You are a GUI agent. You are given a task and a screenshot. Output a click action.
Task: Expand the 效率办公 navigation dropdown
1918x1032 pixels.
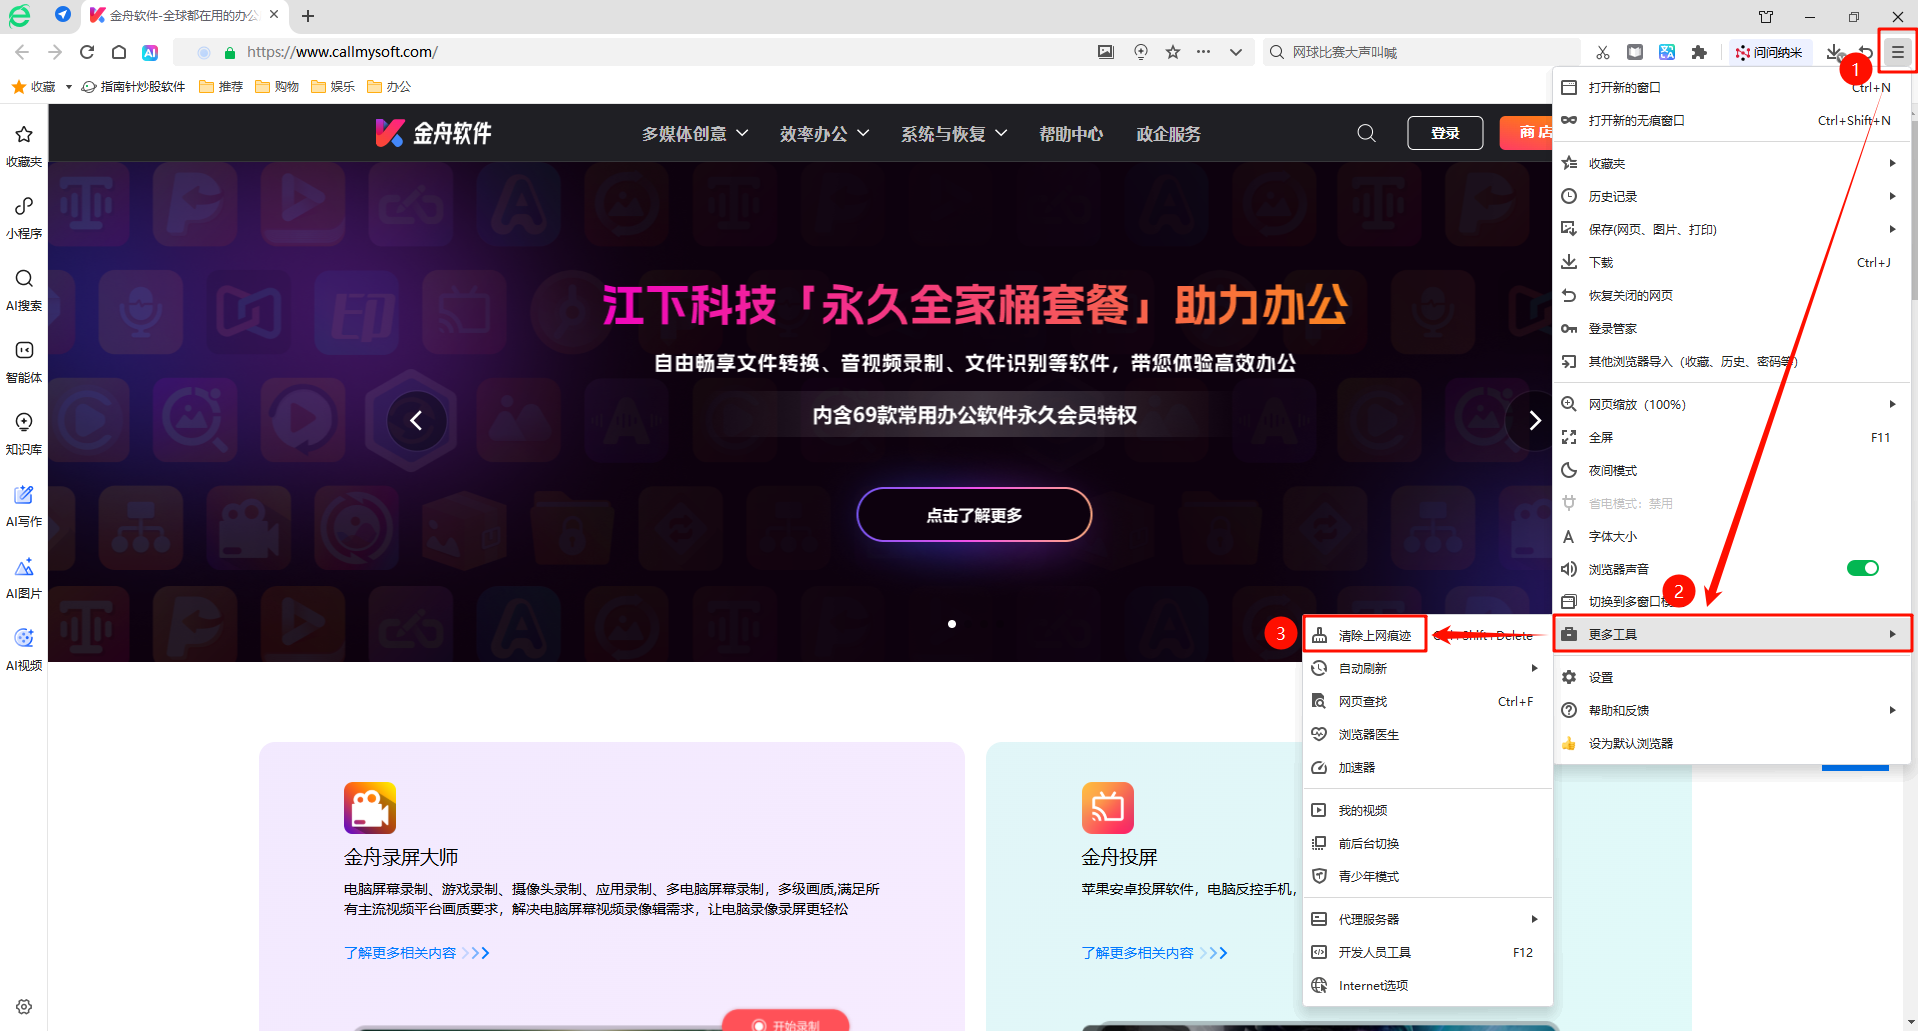pos(824,134)
